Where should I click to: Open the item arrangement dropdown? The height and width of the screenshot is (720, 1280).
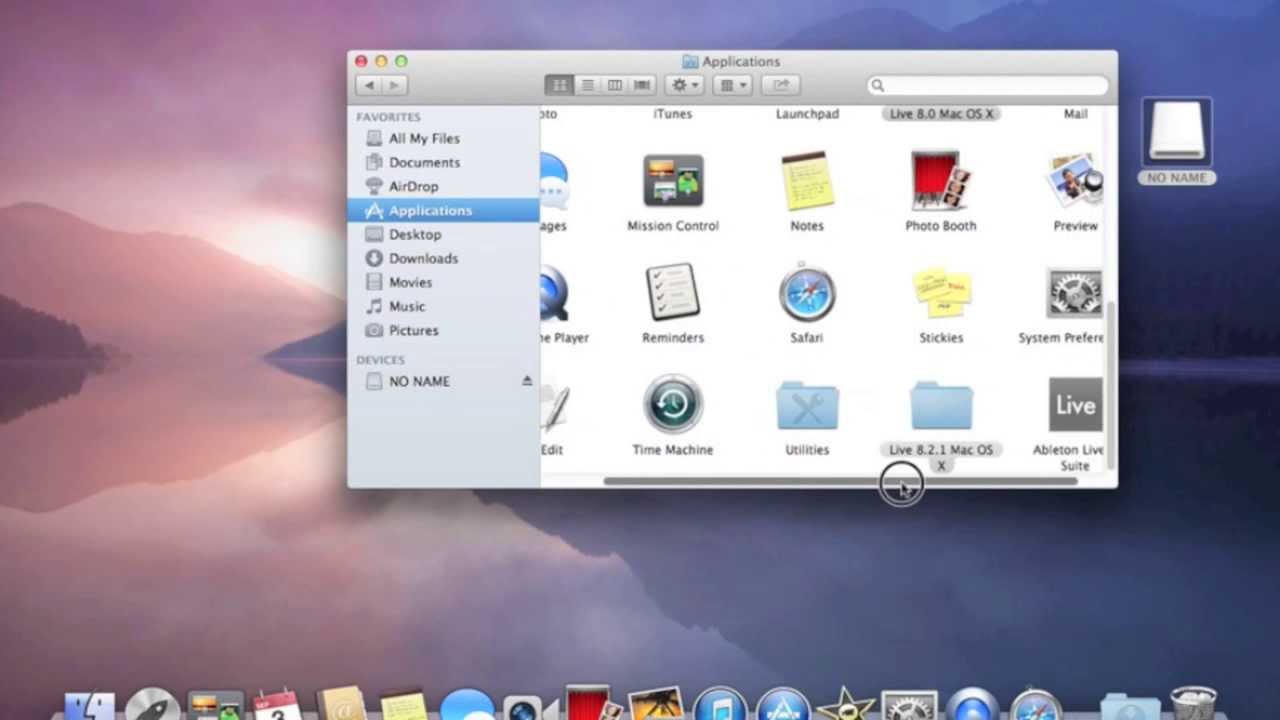click(732, 85)
